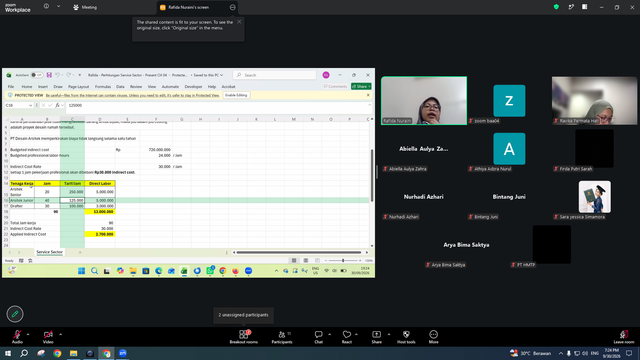Screen dimensions: 640x360
Task: Click the Zoom icon in Windows taskbar
Action: pos(122,353)
